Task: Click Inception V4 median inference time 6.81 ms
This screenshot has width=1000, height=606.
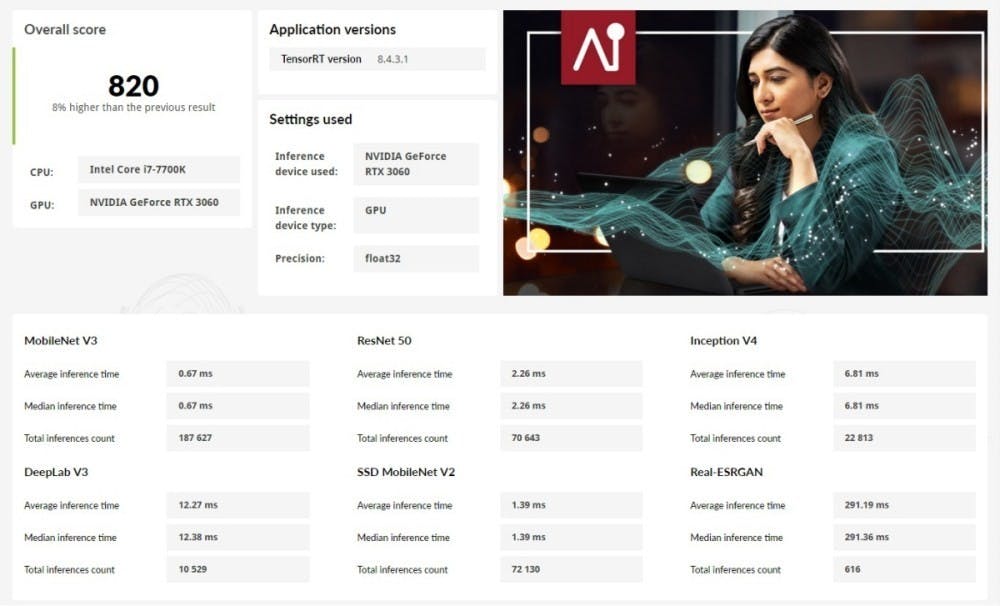Action: pos(904,406)
